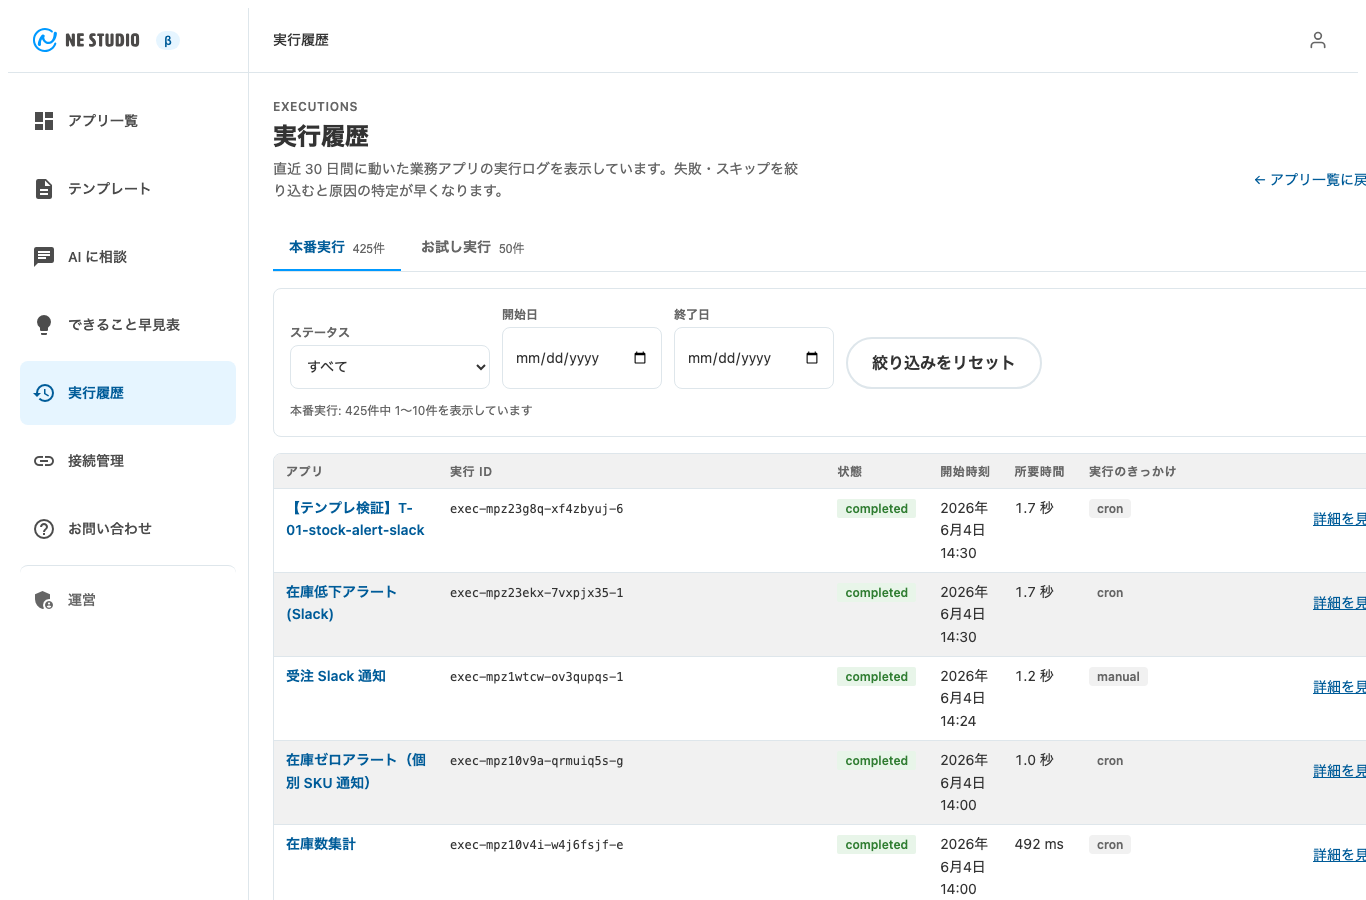View details for 在庫低下アラート row
The image size is (1366, 900).
click(x=1340, y=603)
